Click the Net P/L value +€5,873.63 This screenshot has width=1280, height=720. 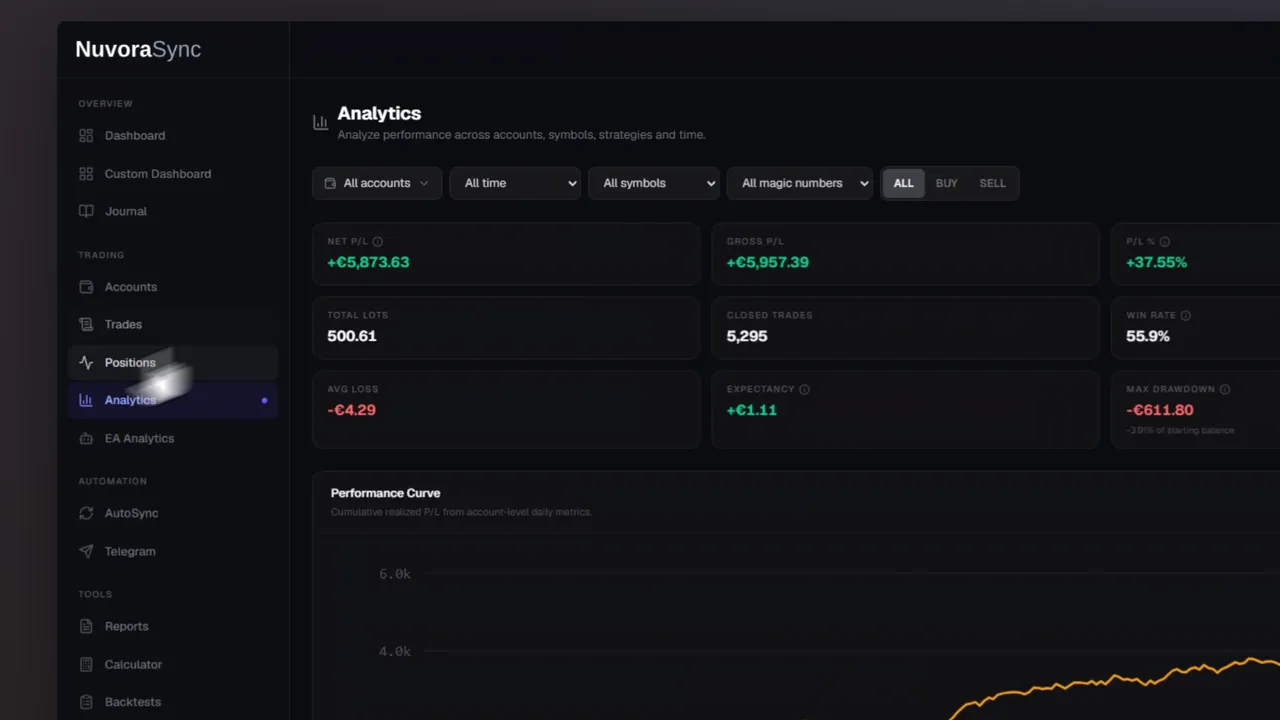pyautogui.click(x=368, y=262)
